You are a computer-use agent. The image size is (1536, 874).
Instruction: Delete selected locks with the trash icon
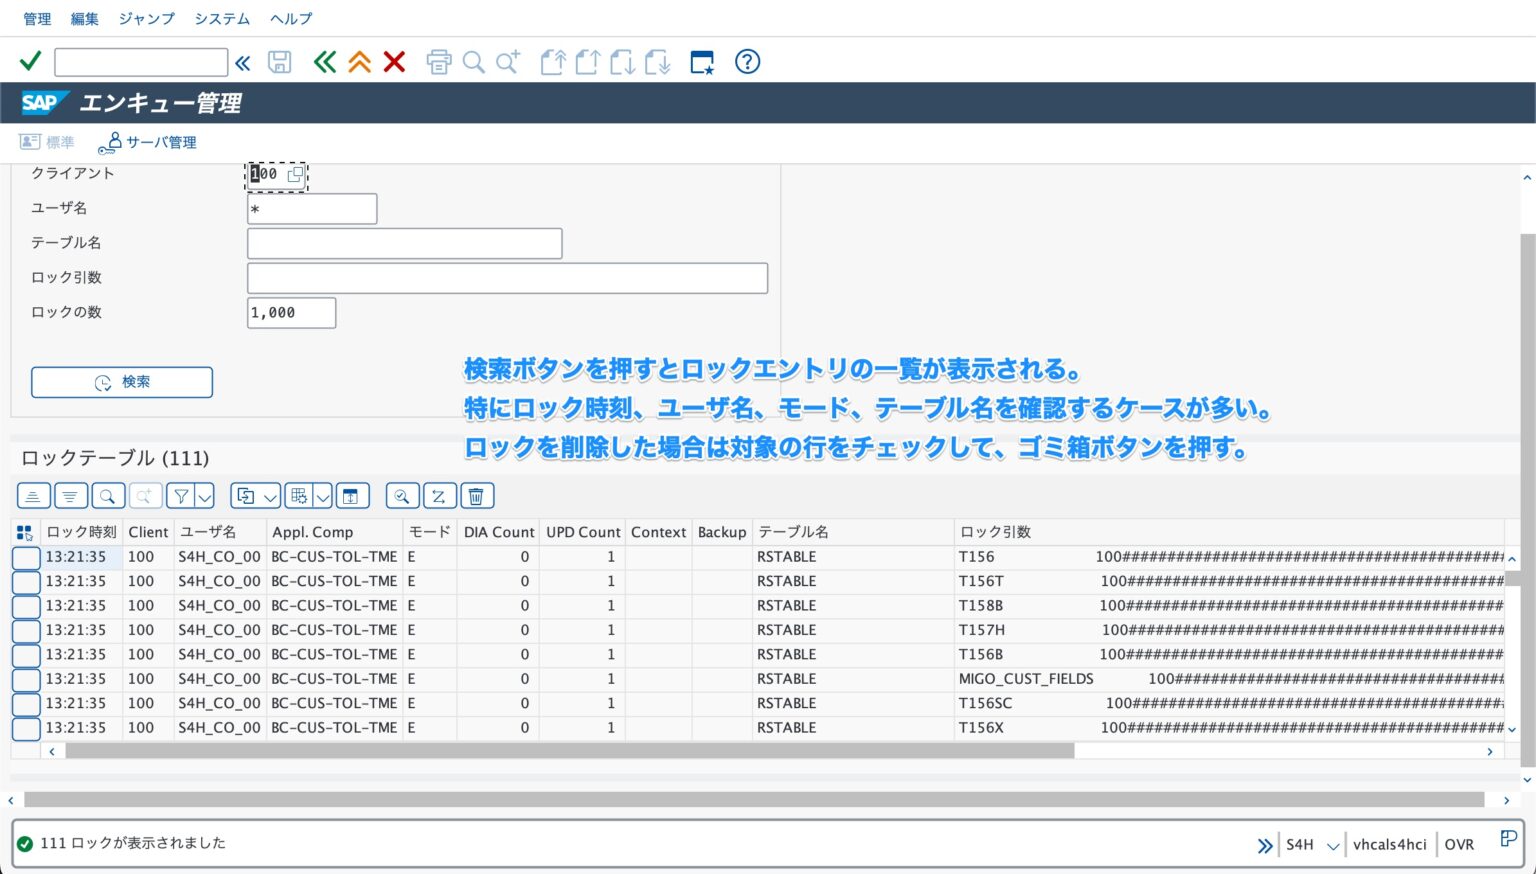[477, 495]
